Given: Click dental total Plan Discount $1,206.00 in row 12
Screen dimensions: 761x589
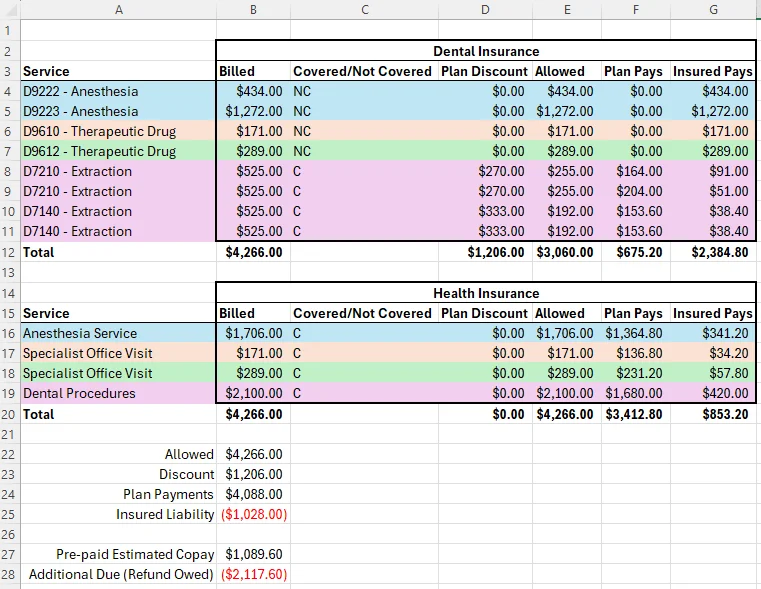Looking at the screenshot, I should pos(485,252).
